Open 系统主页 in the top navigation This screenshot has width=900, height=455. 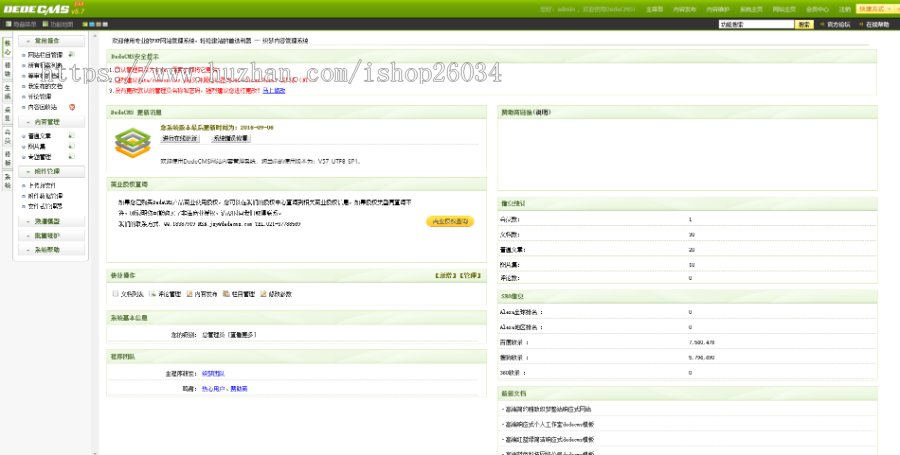tap(751, 9)
